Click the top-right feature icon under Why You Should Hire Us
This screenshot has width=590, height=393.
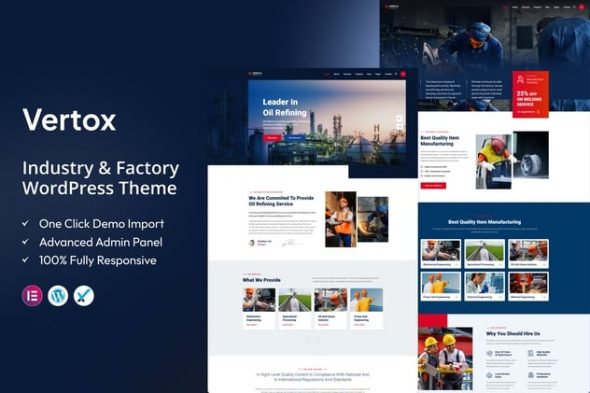pos(531,353)
